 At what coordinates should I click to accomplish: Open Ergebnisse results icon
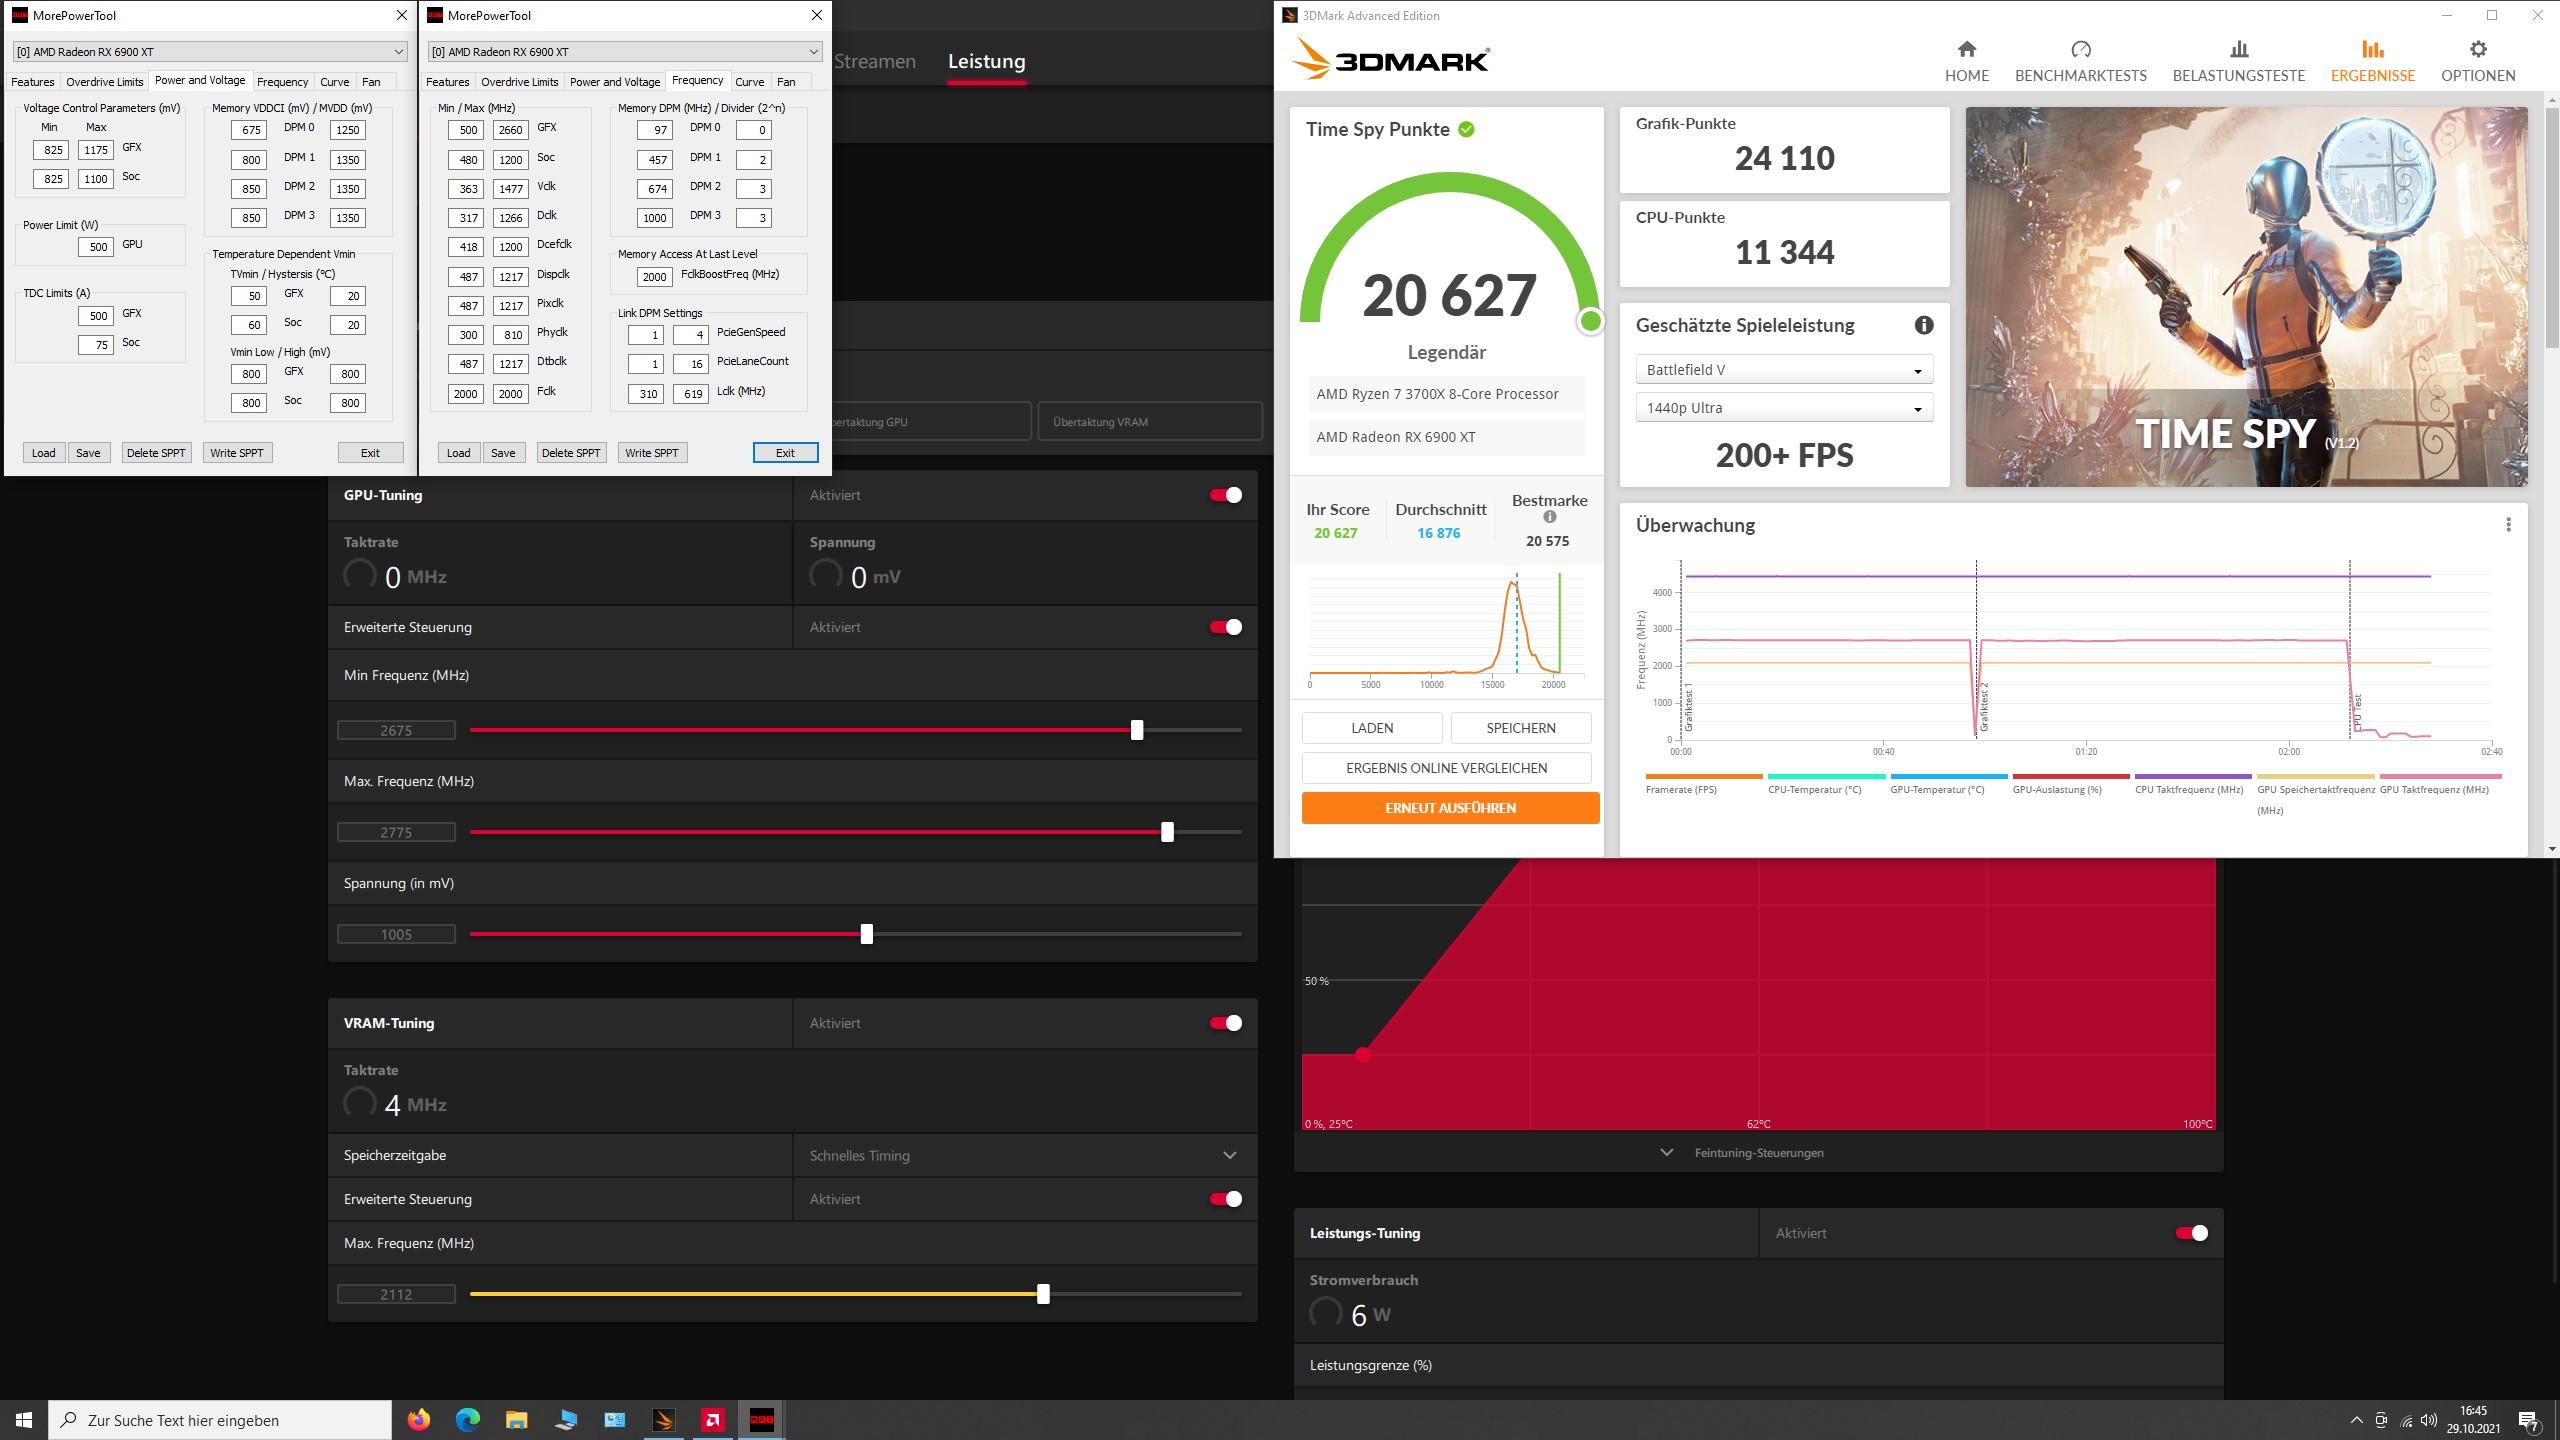[x=2372, y=50]
